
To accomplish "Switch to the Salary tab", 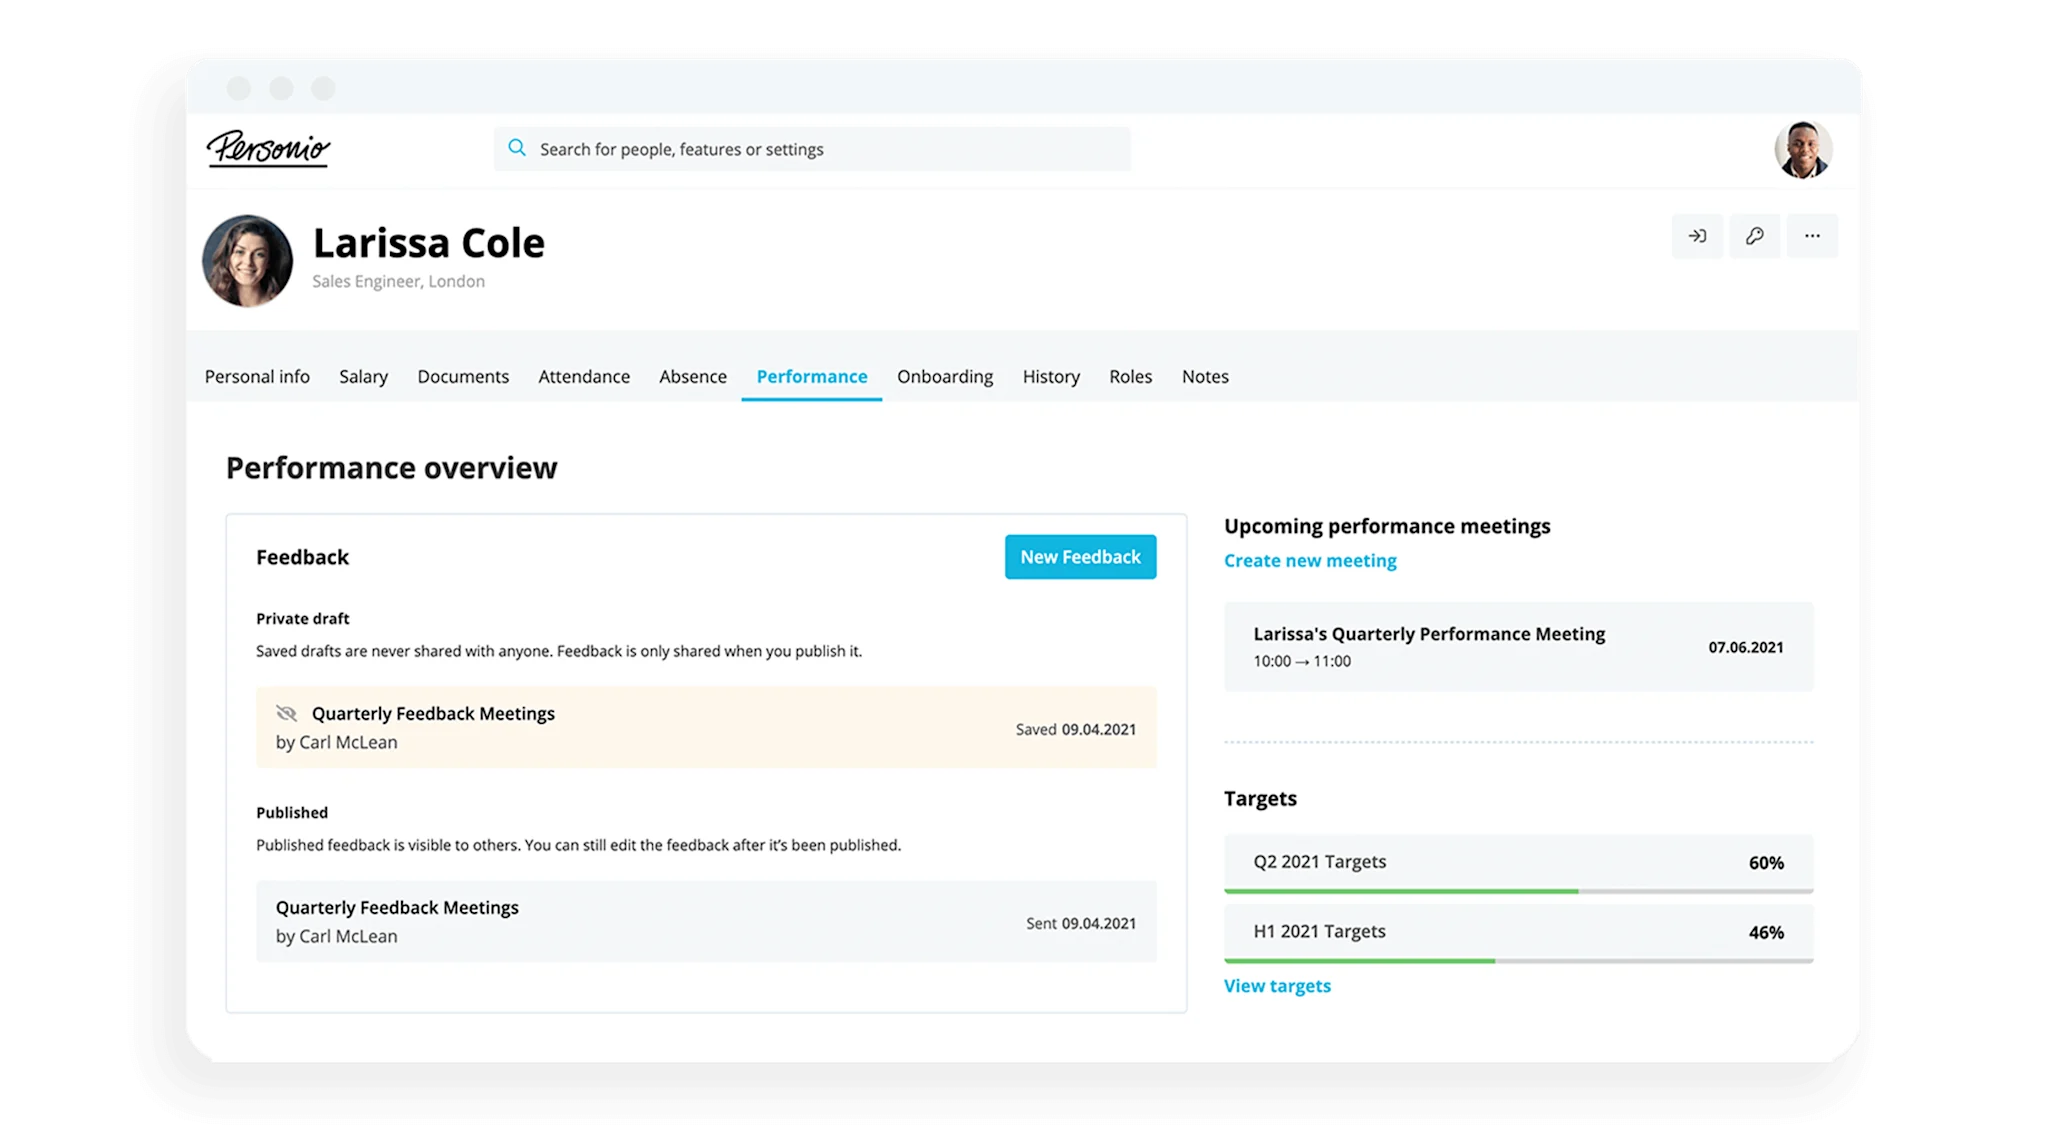I will 363,377.
